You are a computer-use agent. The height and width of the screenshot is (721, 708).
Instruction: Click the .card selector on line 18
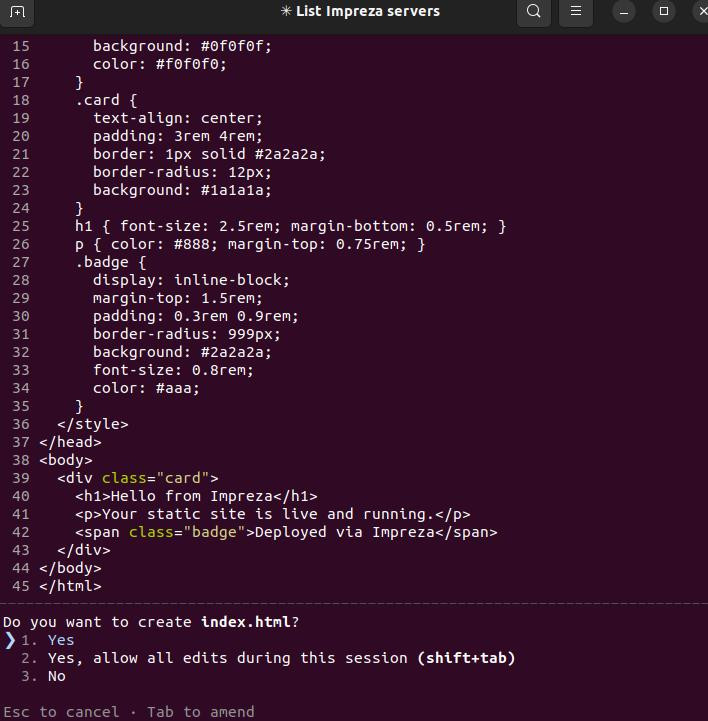tap(97, 100)
